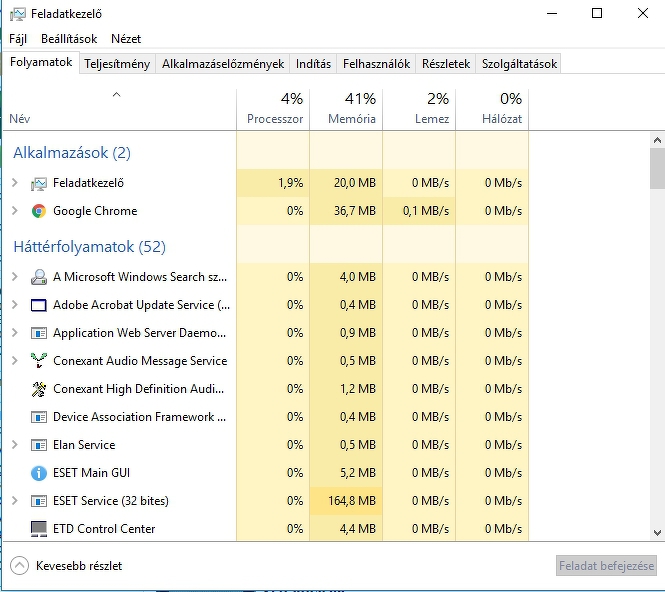The height and width of the screenshot is (592, 665).
Task: Click the vertical scrollbar thumb
Action: coord(657,170)
